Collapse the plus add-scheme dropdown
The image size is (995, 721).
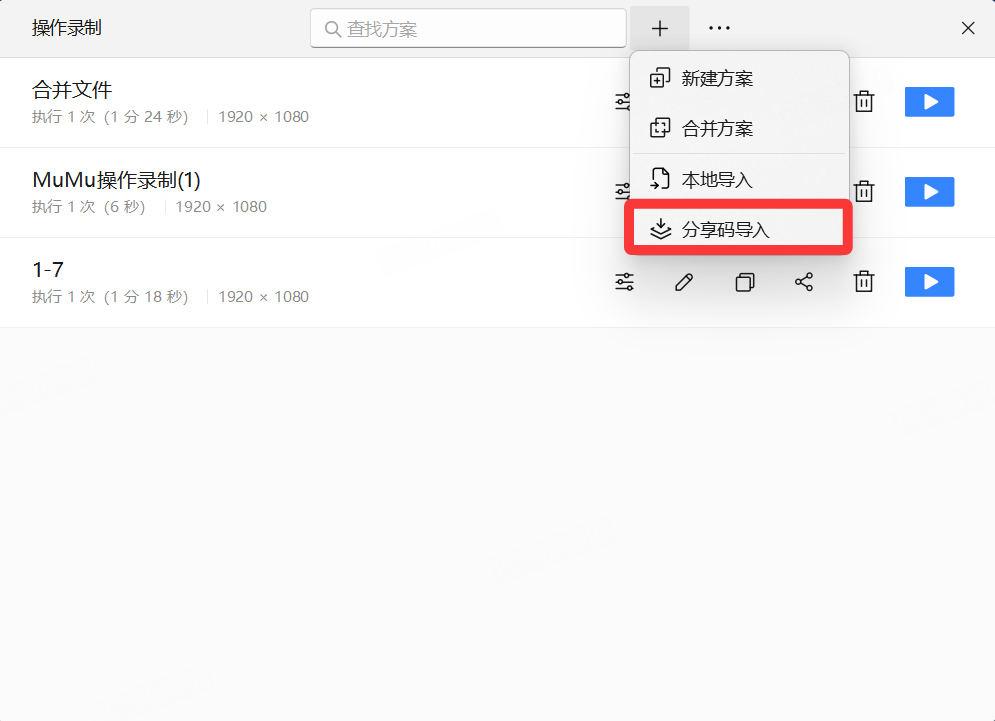(x=660, y=29)
